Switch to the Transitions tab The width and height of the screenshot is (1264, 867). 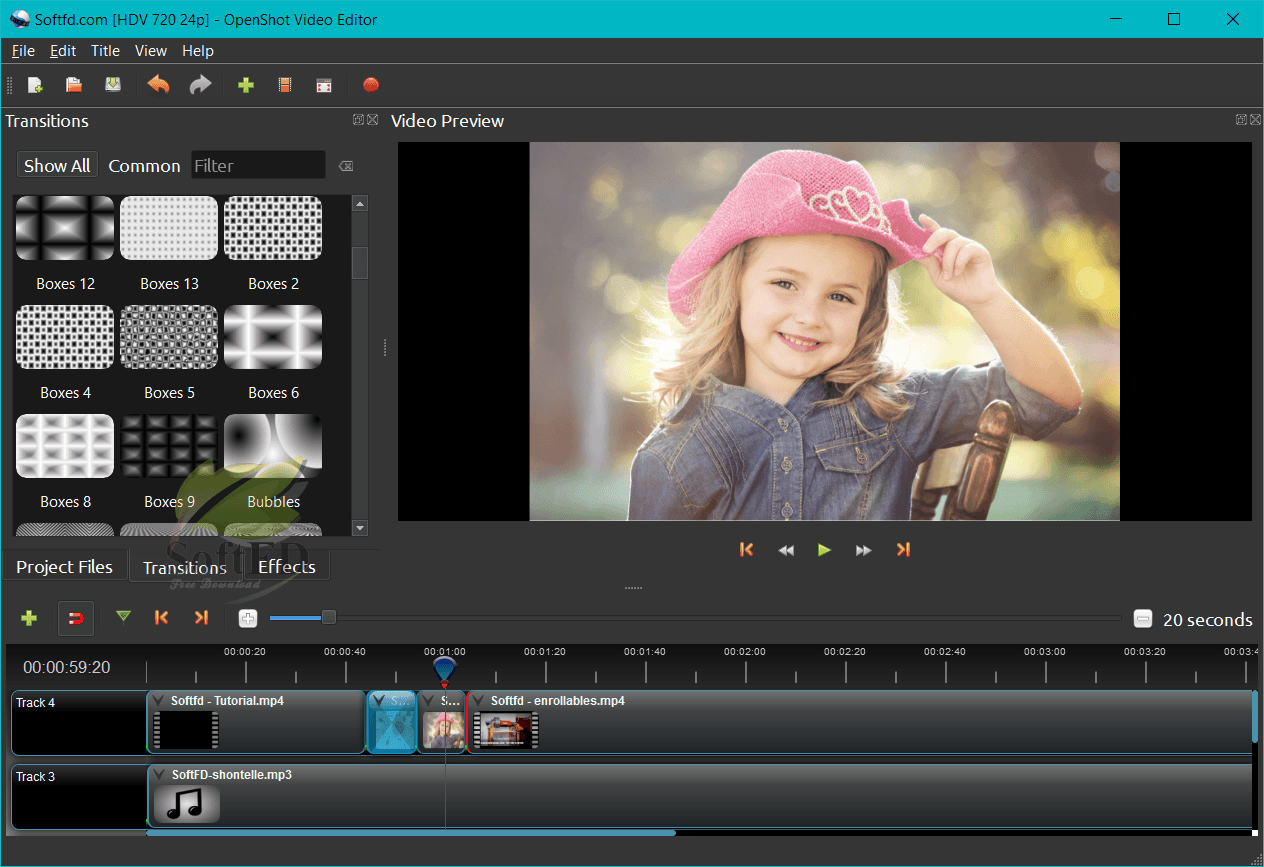tap(185, 567)
